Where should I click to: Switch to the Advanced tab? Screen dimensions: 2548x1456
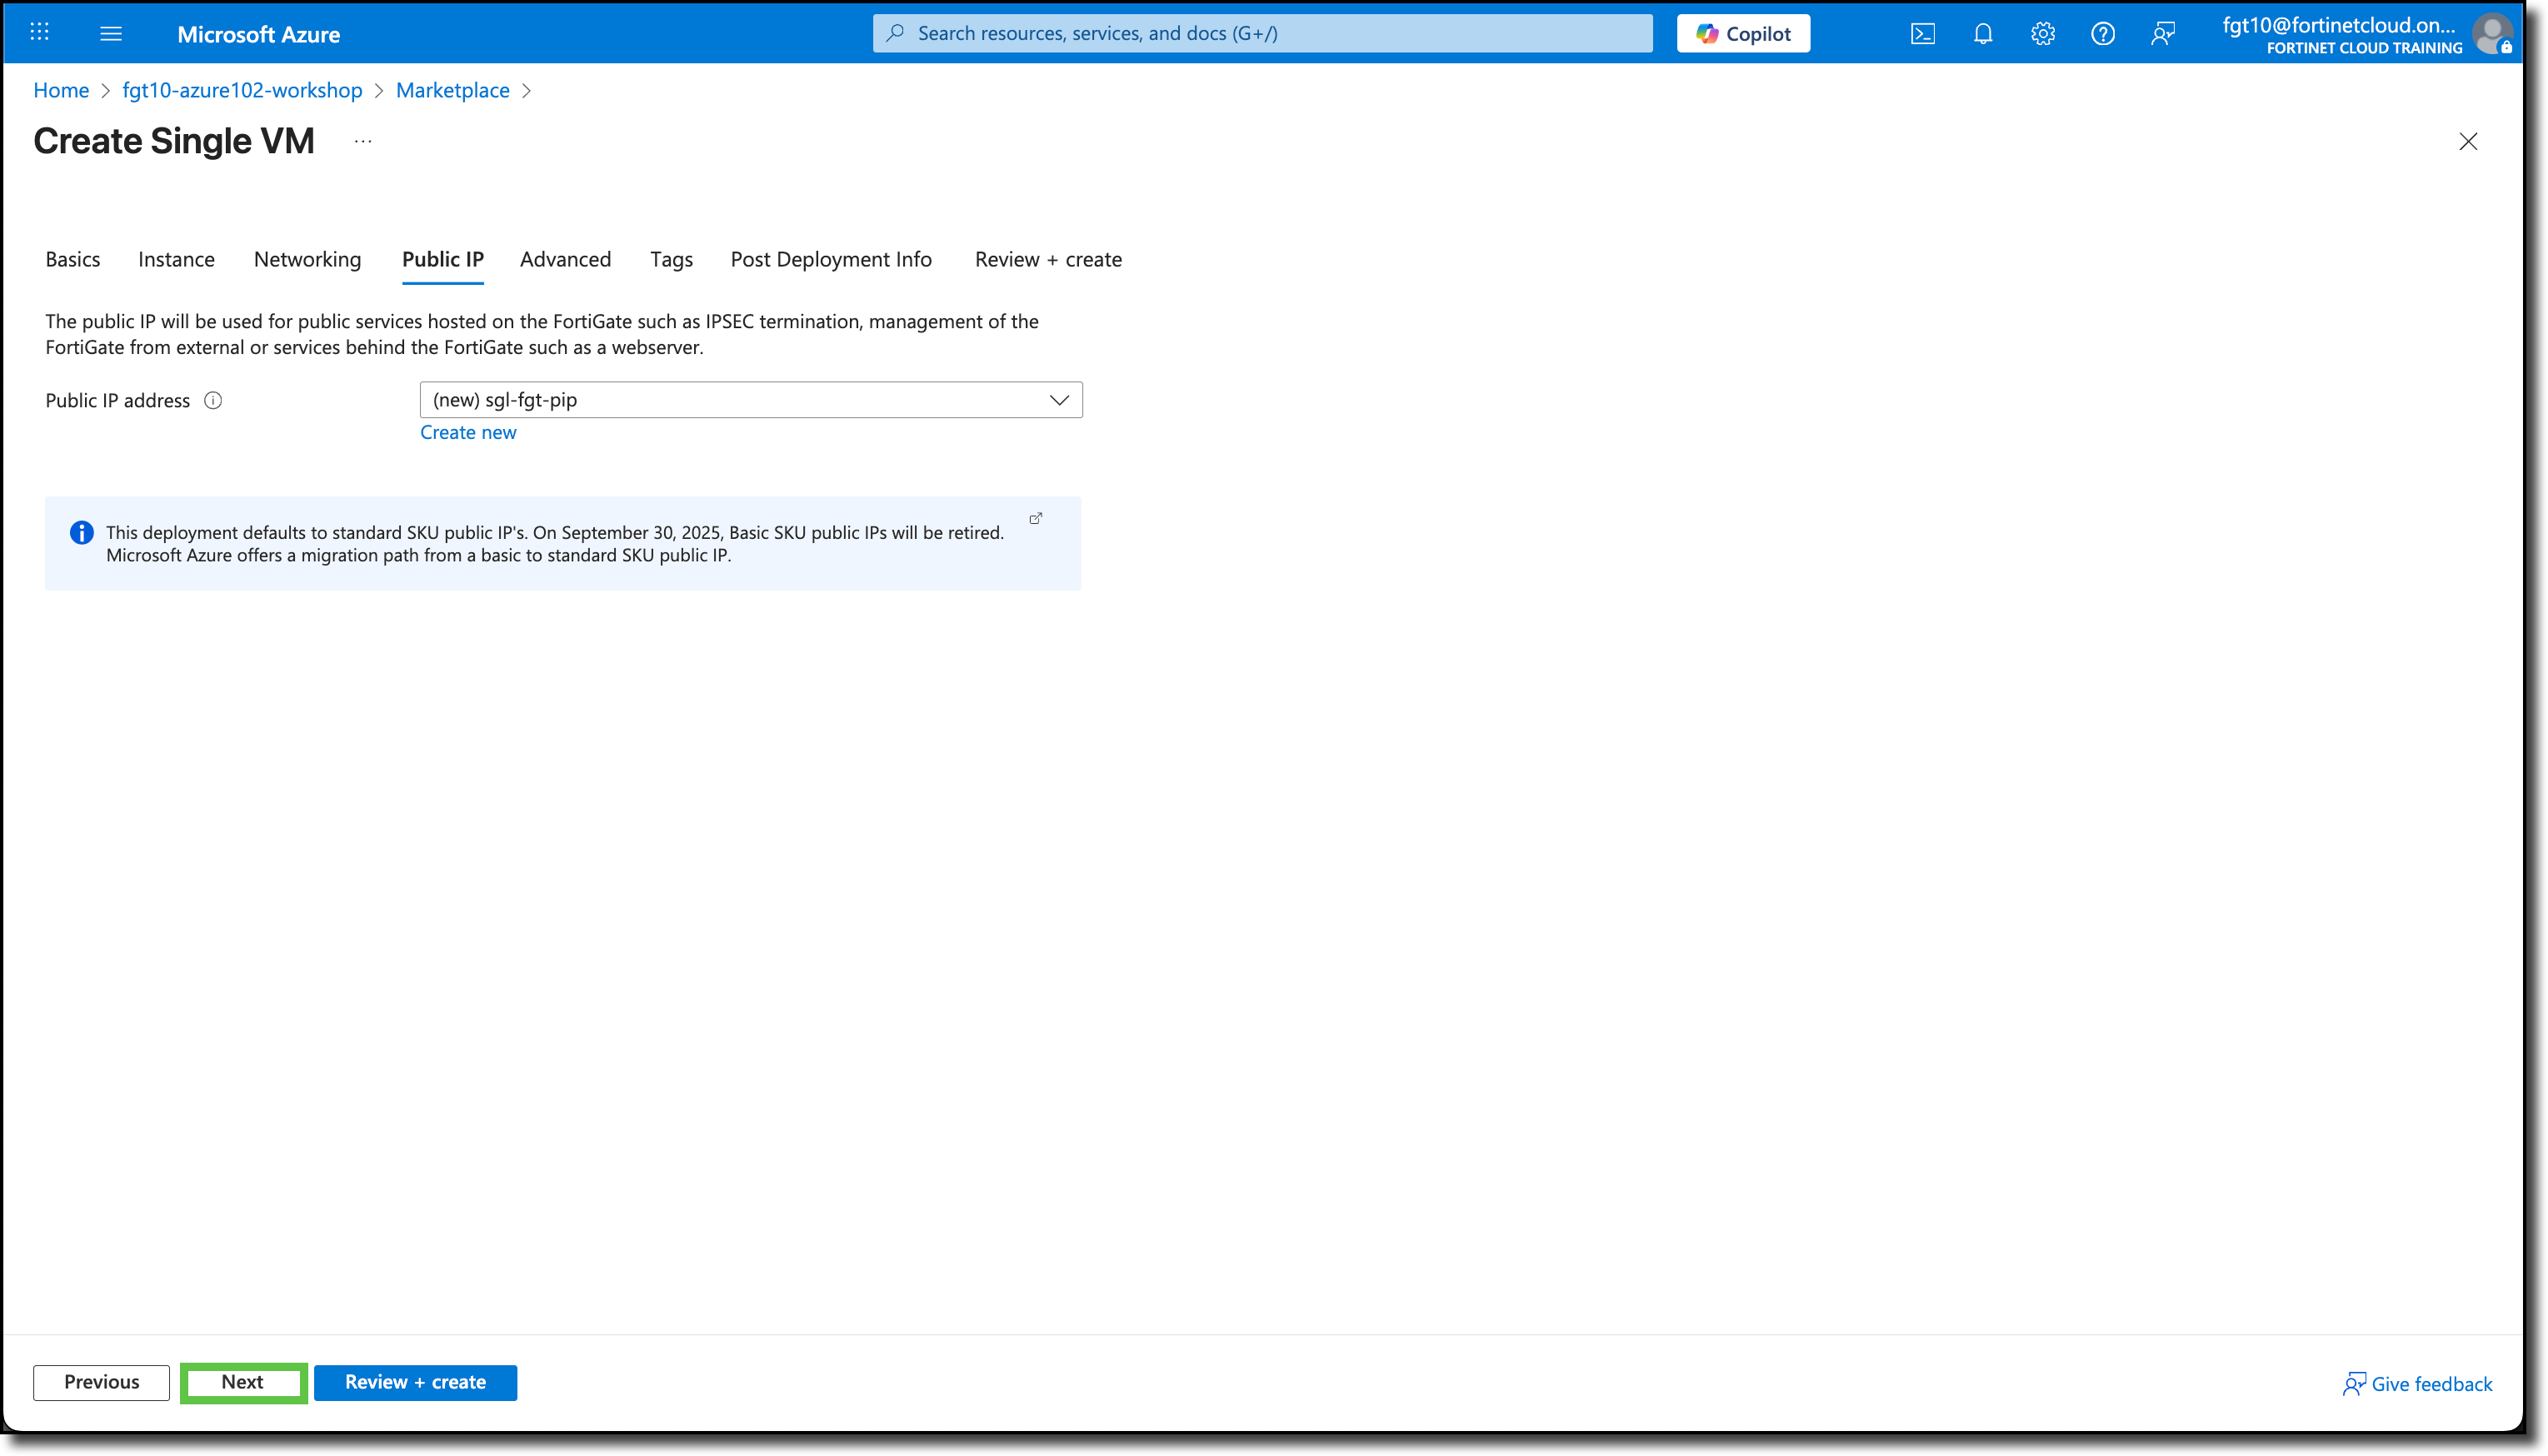(x=565, y=259)
